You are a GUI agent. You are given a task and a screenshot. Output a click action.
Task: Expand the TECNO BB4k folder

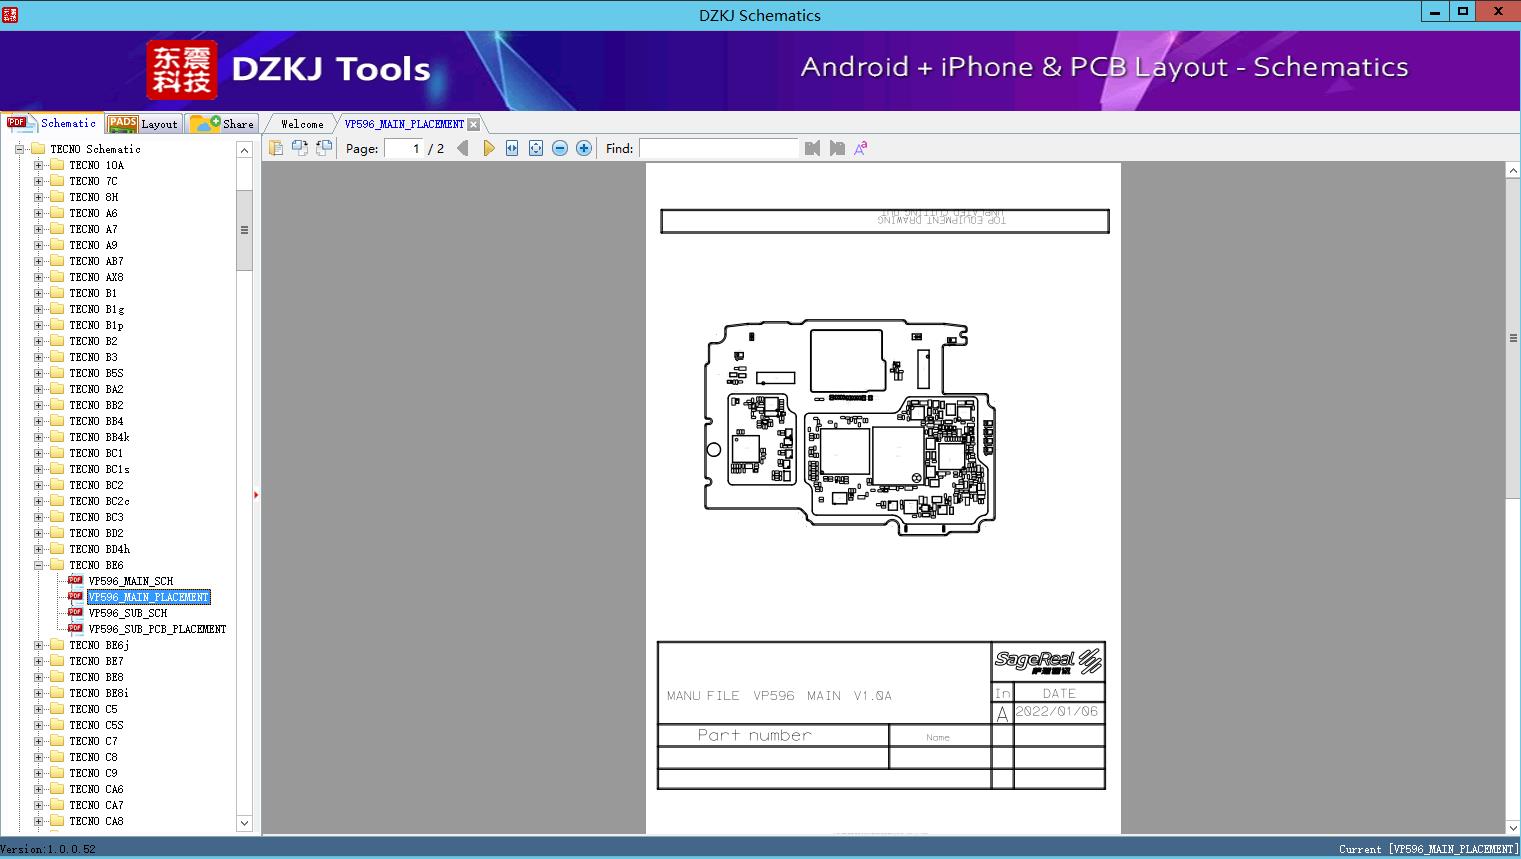38,437
